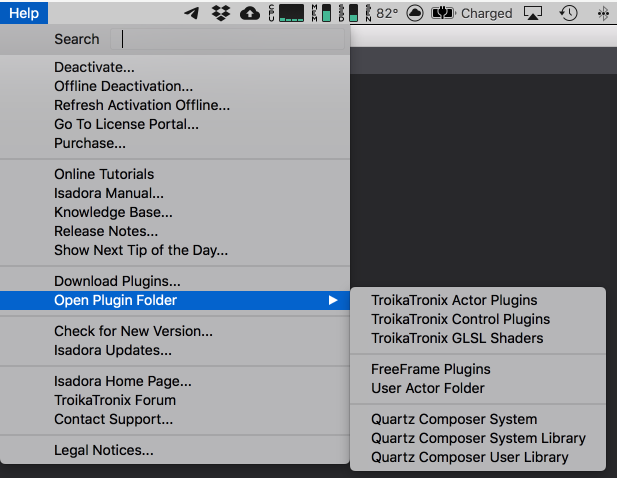Open Online Tutorials
This screenshot has width=617, height=478.
[x=175, y=174]
